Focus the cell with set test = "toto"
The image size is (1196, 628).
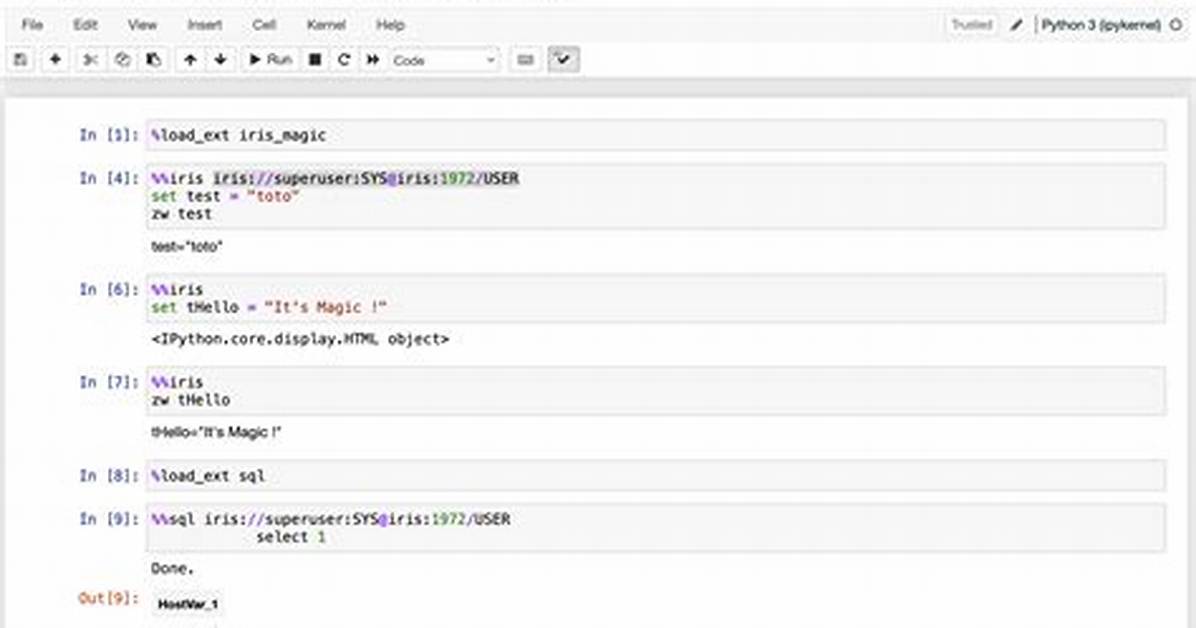pyautogui.click(x=655, y=196)
